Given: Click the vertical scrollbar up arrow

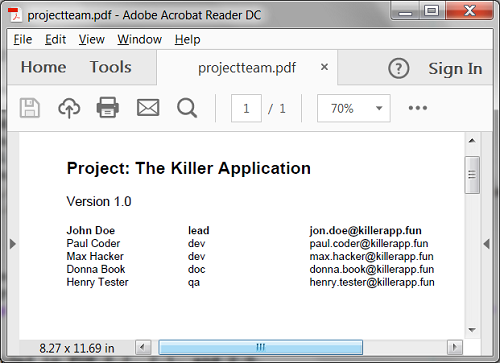Looking at the screenshot, I should coord(472,141).
